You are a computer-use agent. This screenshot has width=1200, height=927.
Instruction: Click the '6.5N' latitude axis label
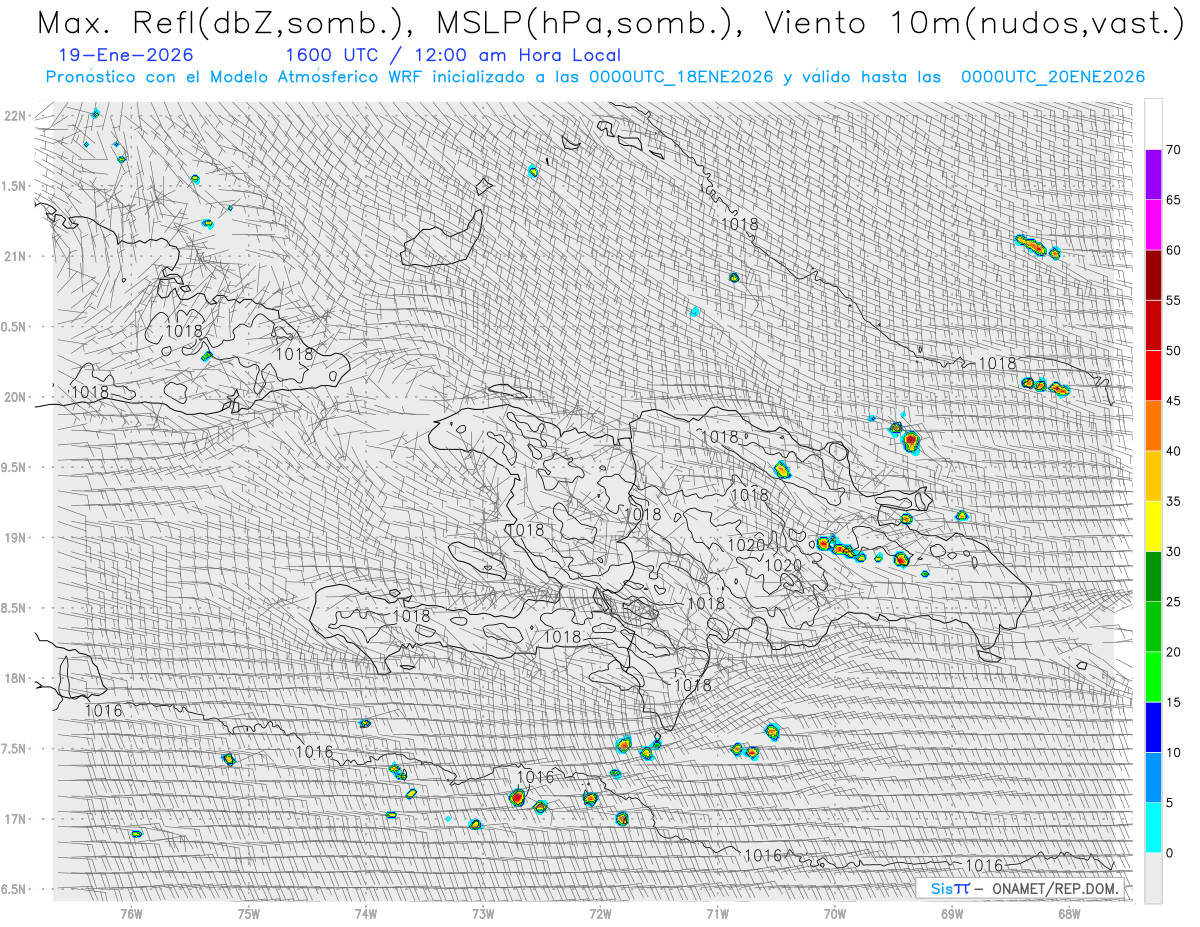13,889
